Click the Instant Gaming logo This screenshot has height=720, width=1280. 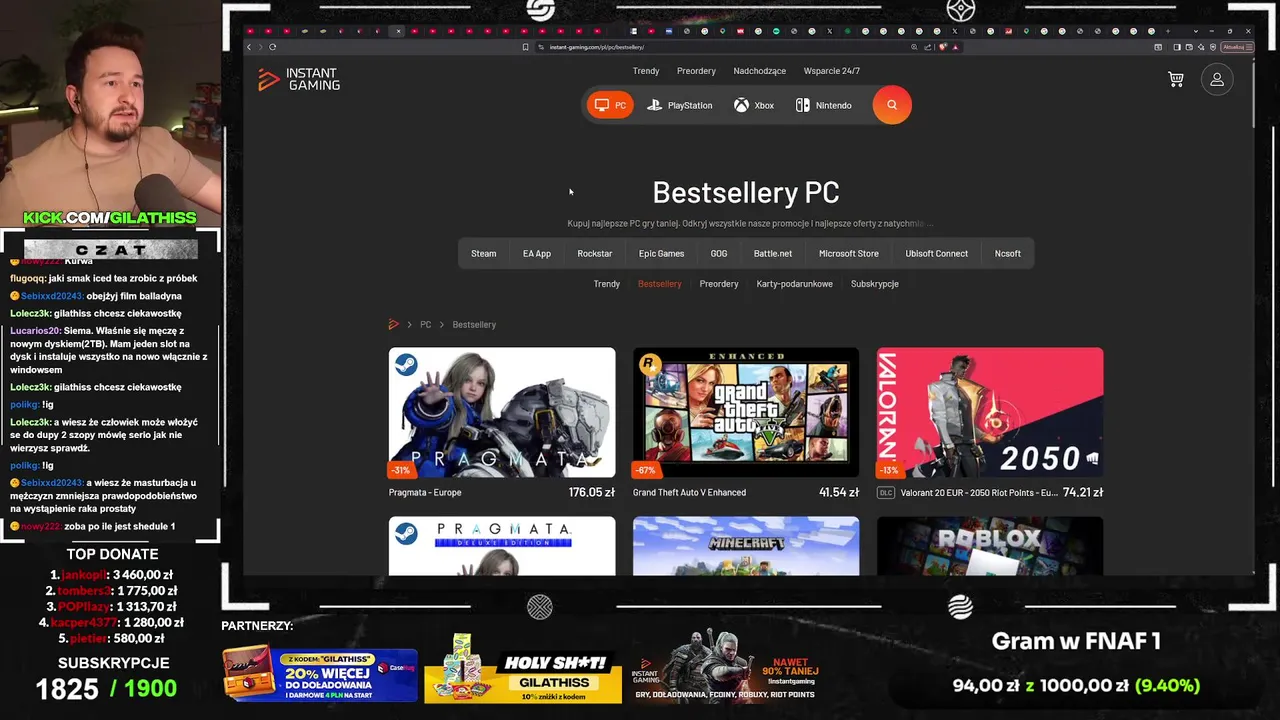299,79
